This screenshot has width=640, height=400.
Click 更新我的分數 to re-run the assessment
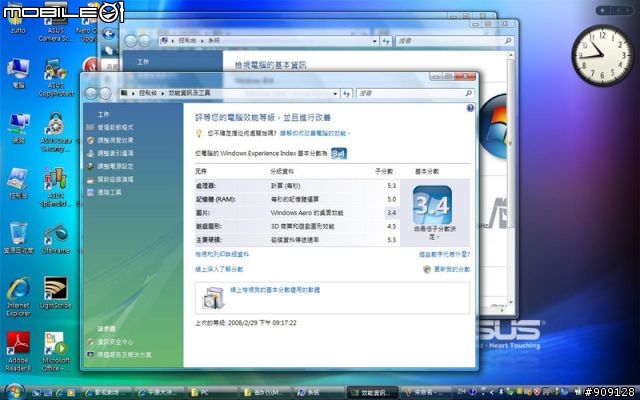coord(452,269)
